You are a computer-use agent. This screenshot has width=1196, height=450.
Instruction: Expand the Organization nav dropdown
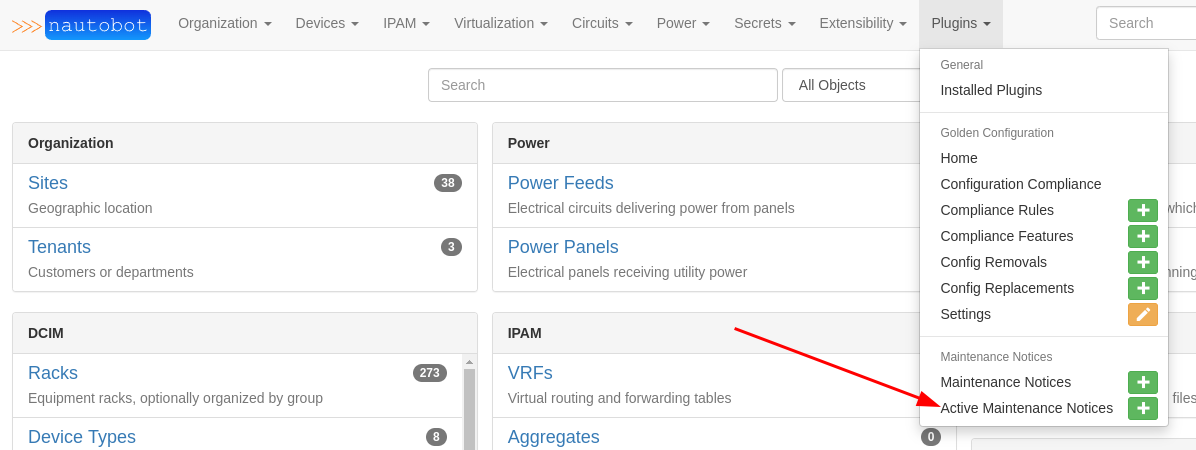[x=224, y=23]
